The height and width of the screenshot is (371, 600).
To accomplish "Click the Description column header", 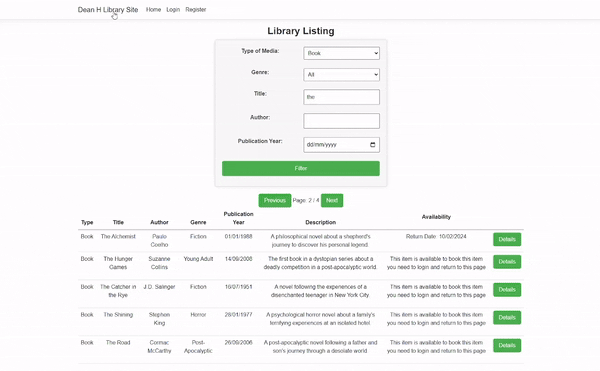I will click(321, 222).
